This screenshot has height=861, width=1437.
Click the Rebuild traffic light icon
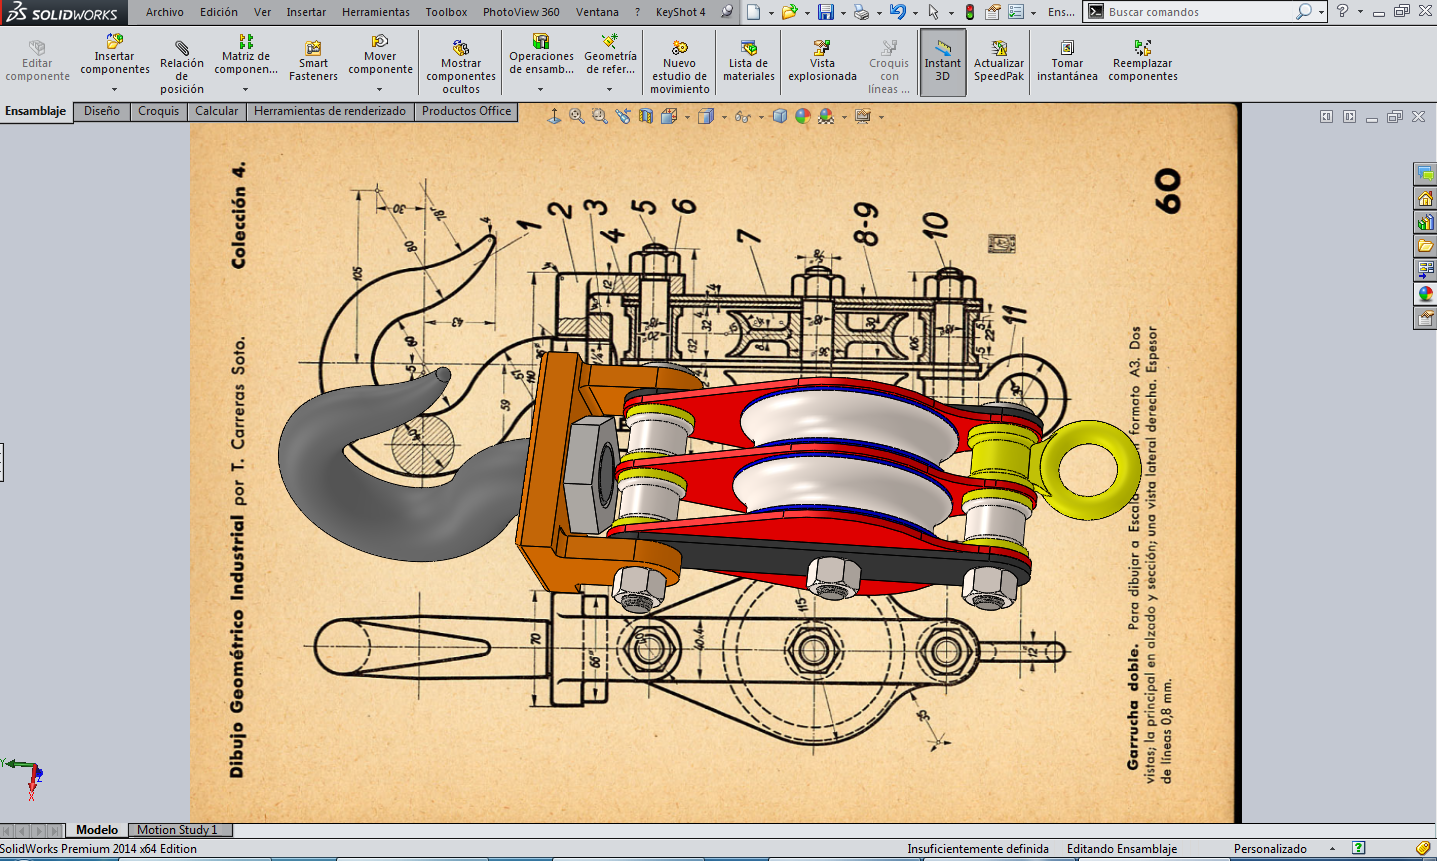coord(969,12)
